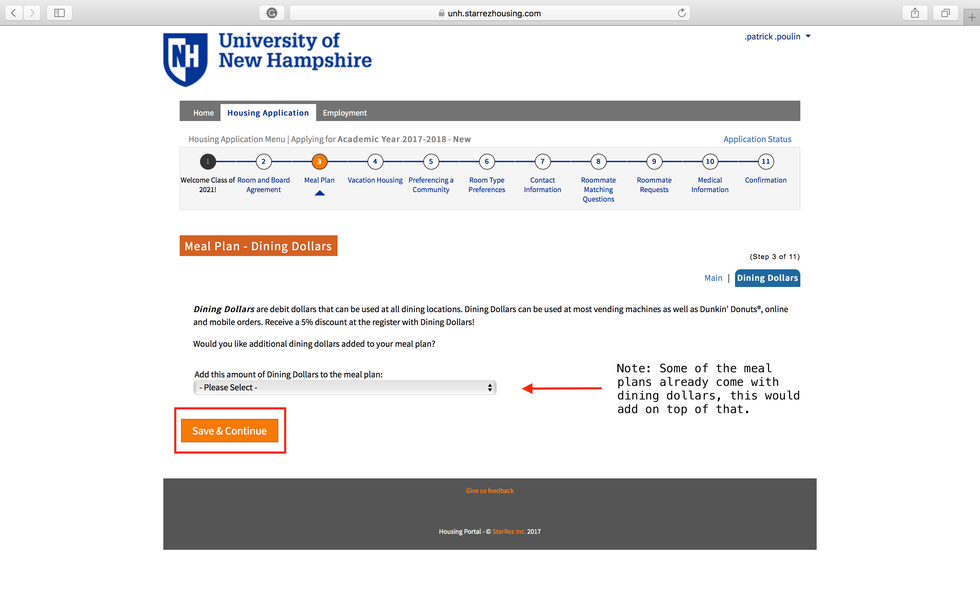Click the Safari back arrow button

(14, 13)
